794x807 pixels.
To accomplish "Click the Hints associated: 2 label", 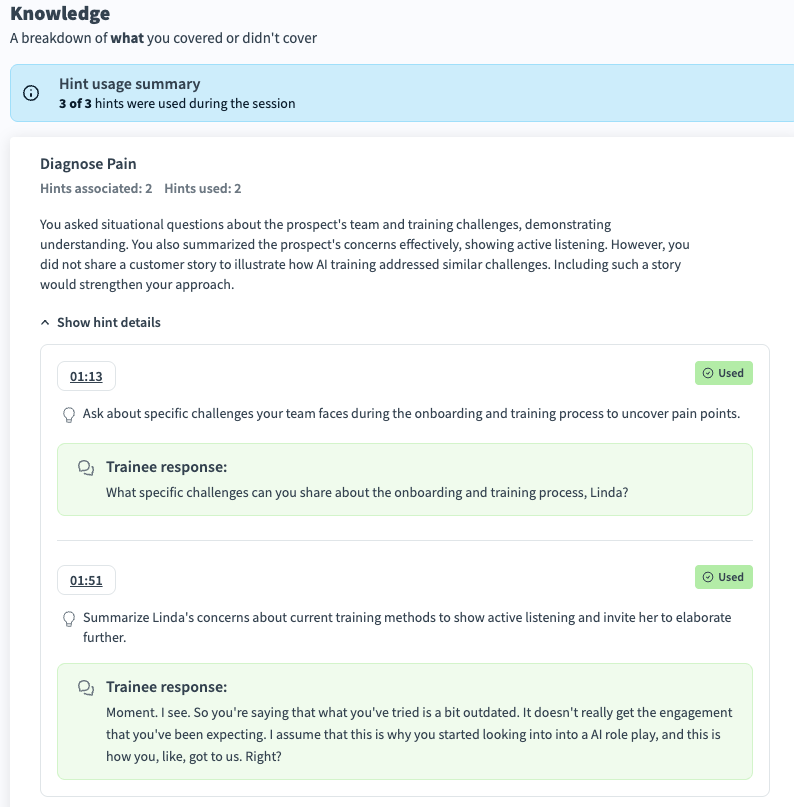I will coord(96,188).
